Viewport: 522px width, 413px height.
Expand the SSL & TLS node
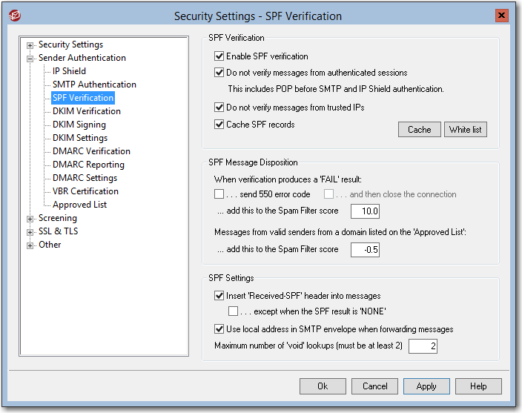[x=30, y=232]
